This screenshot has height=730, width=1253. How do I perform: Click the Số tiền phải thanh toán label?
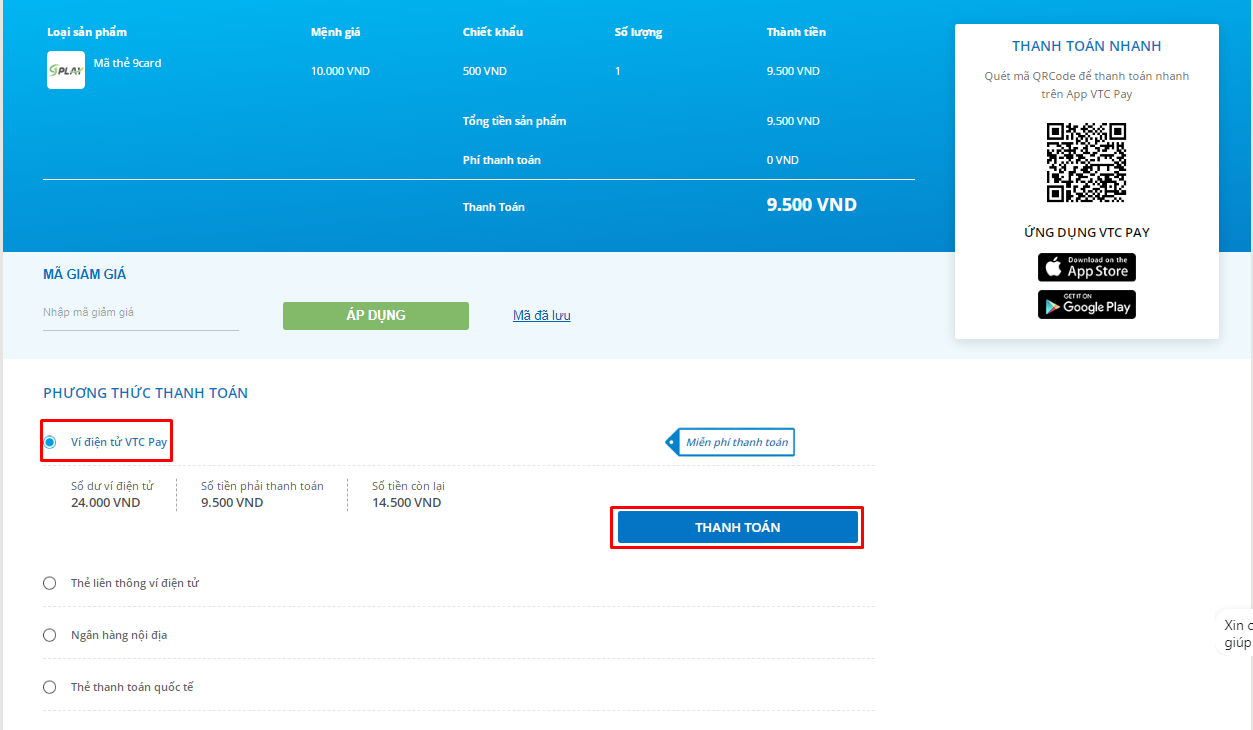262,486
